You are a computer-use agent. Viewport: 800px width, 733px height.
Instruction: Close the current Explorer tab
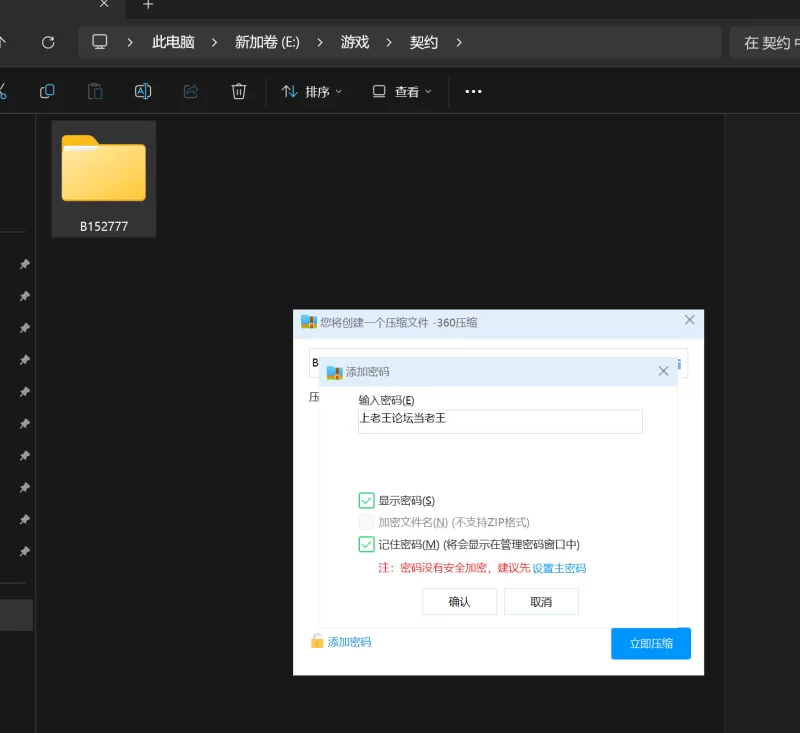[104, 4]
